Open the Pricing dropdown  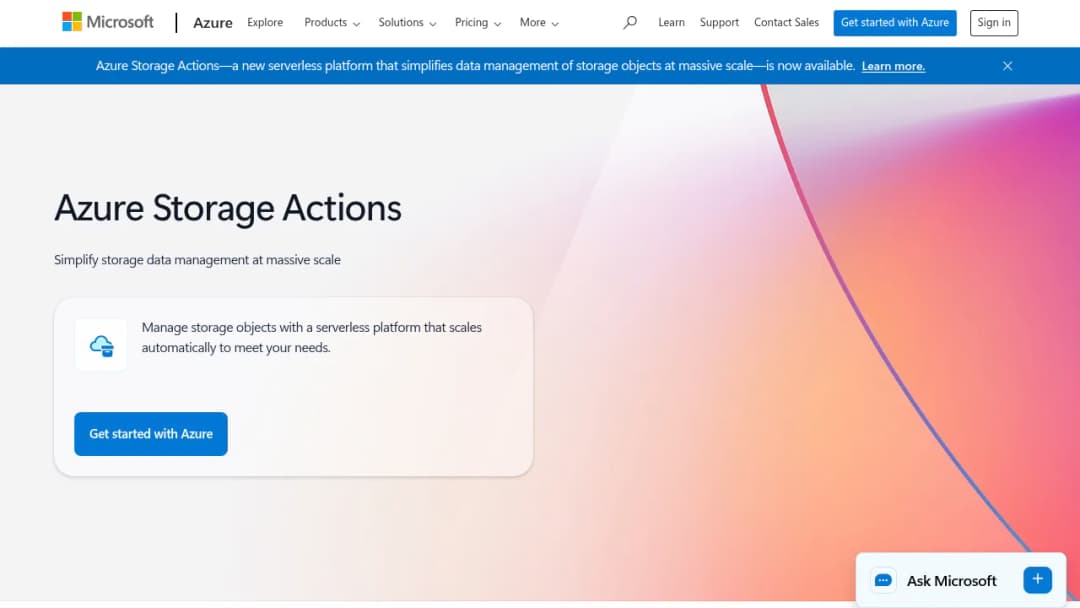click(x=477, y=23)
